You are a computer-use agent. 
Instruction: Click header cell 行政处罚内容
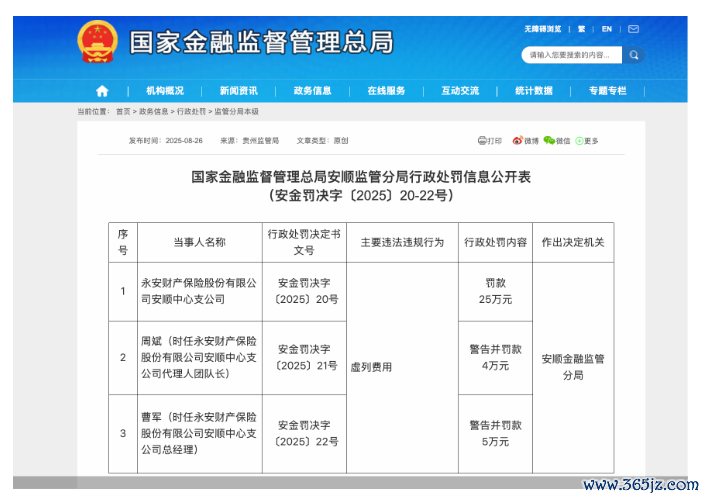[x=495, y=242]
